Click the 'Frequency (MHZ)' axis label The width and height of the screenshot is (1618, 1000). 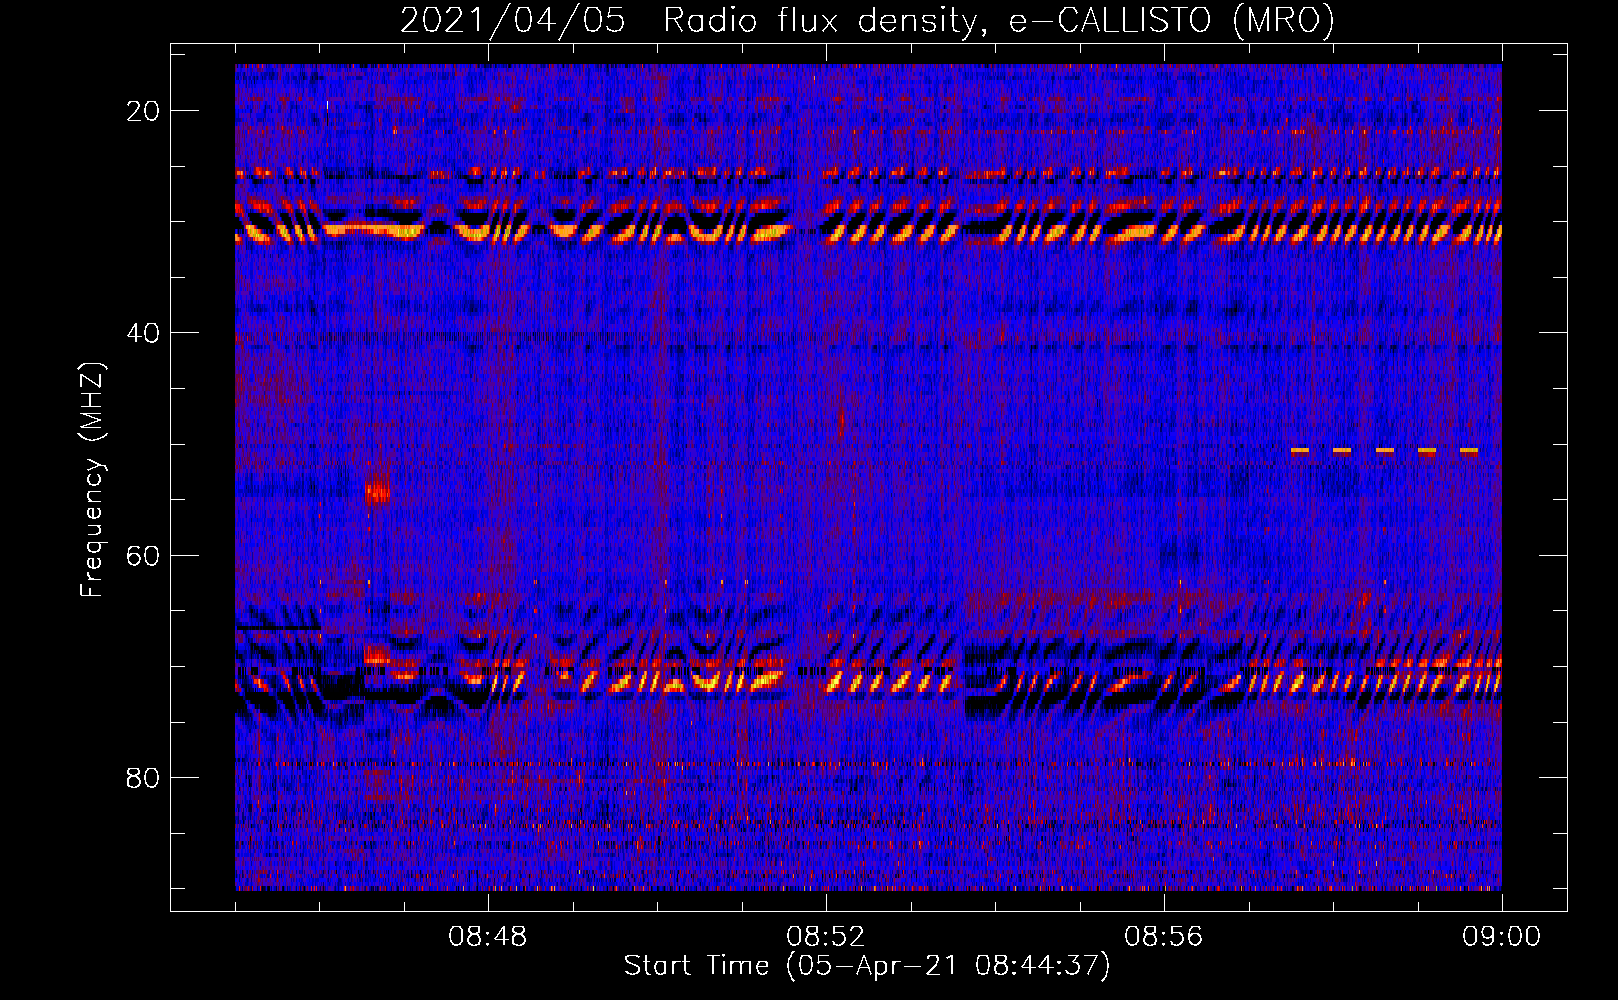click(x=92, y=480)
